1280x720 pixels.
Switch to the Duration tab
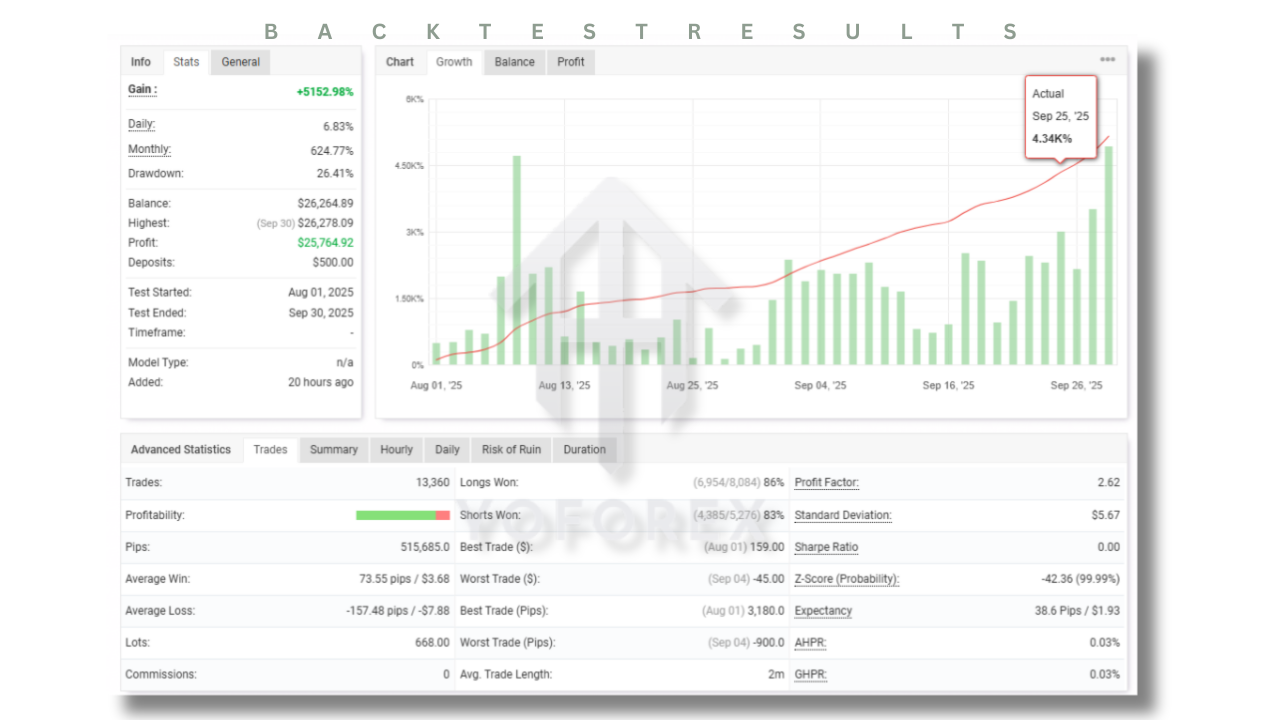coord(584,450)
